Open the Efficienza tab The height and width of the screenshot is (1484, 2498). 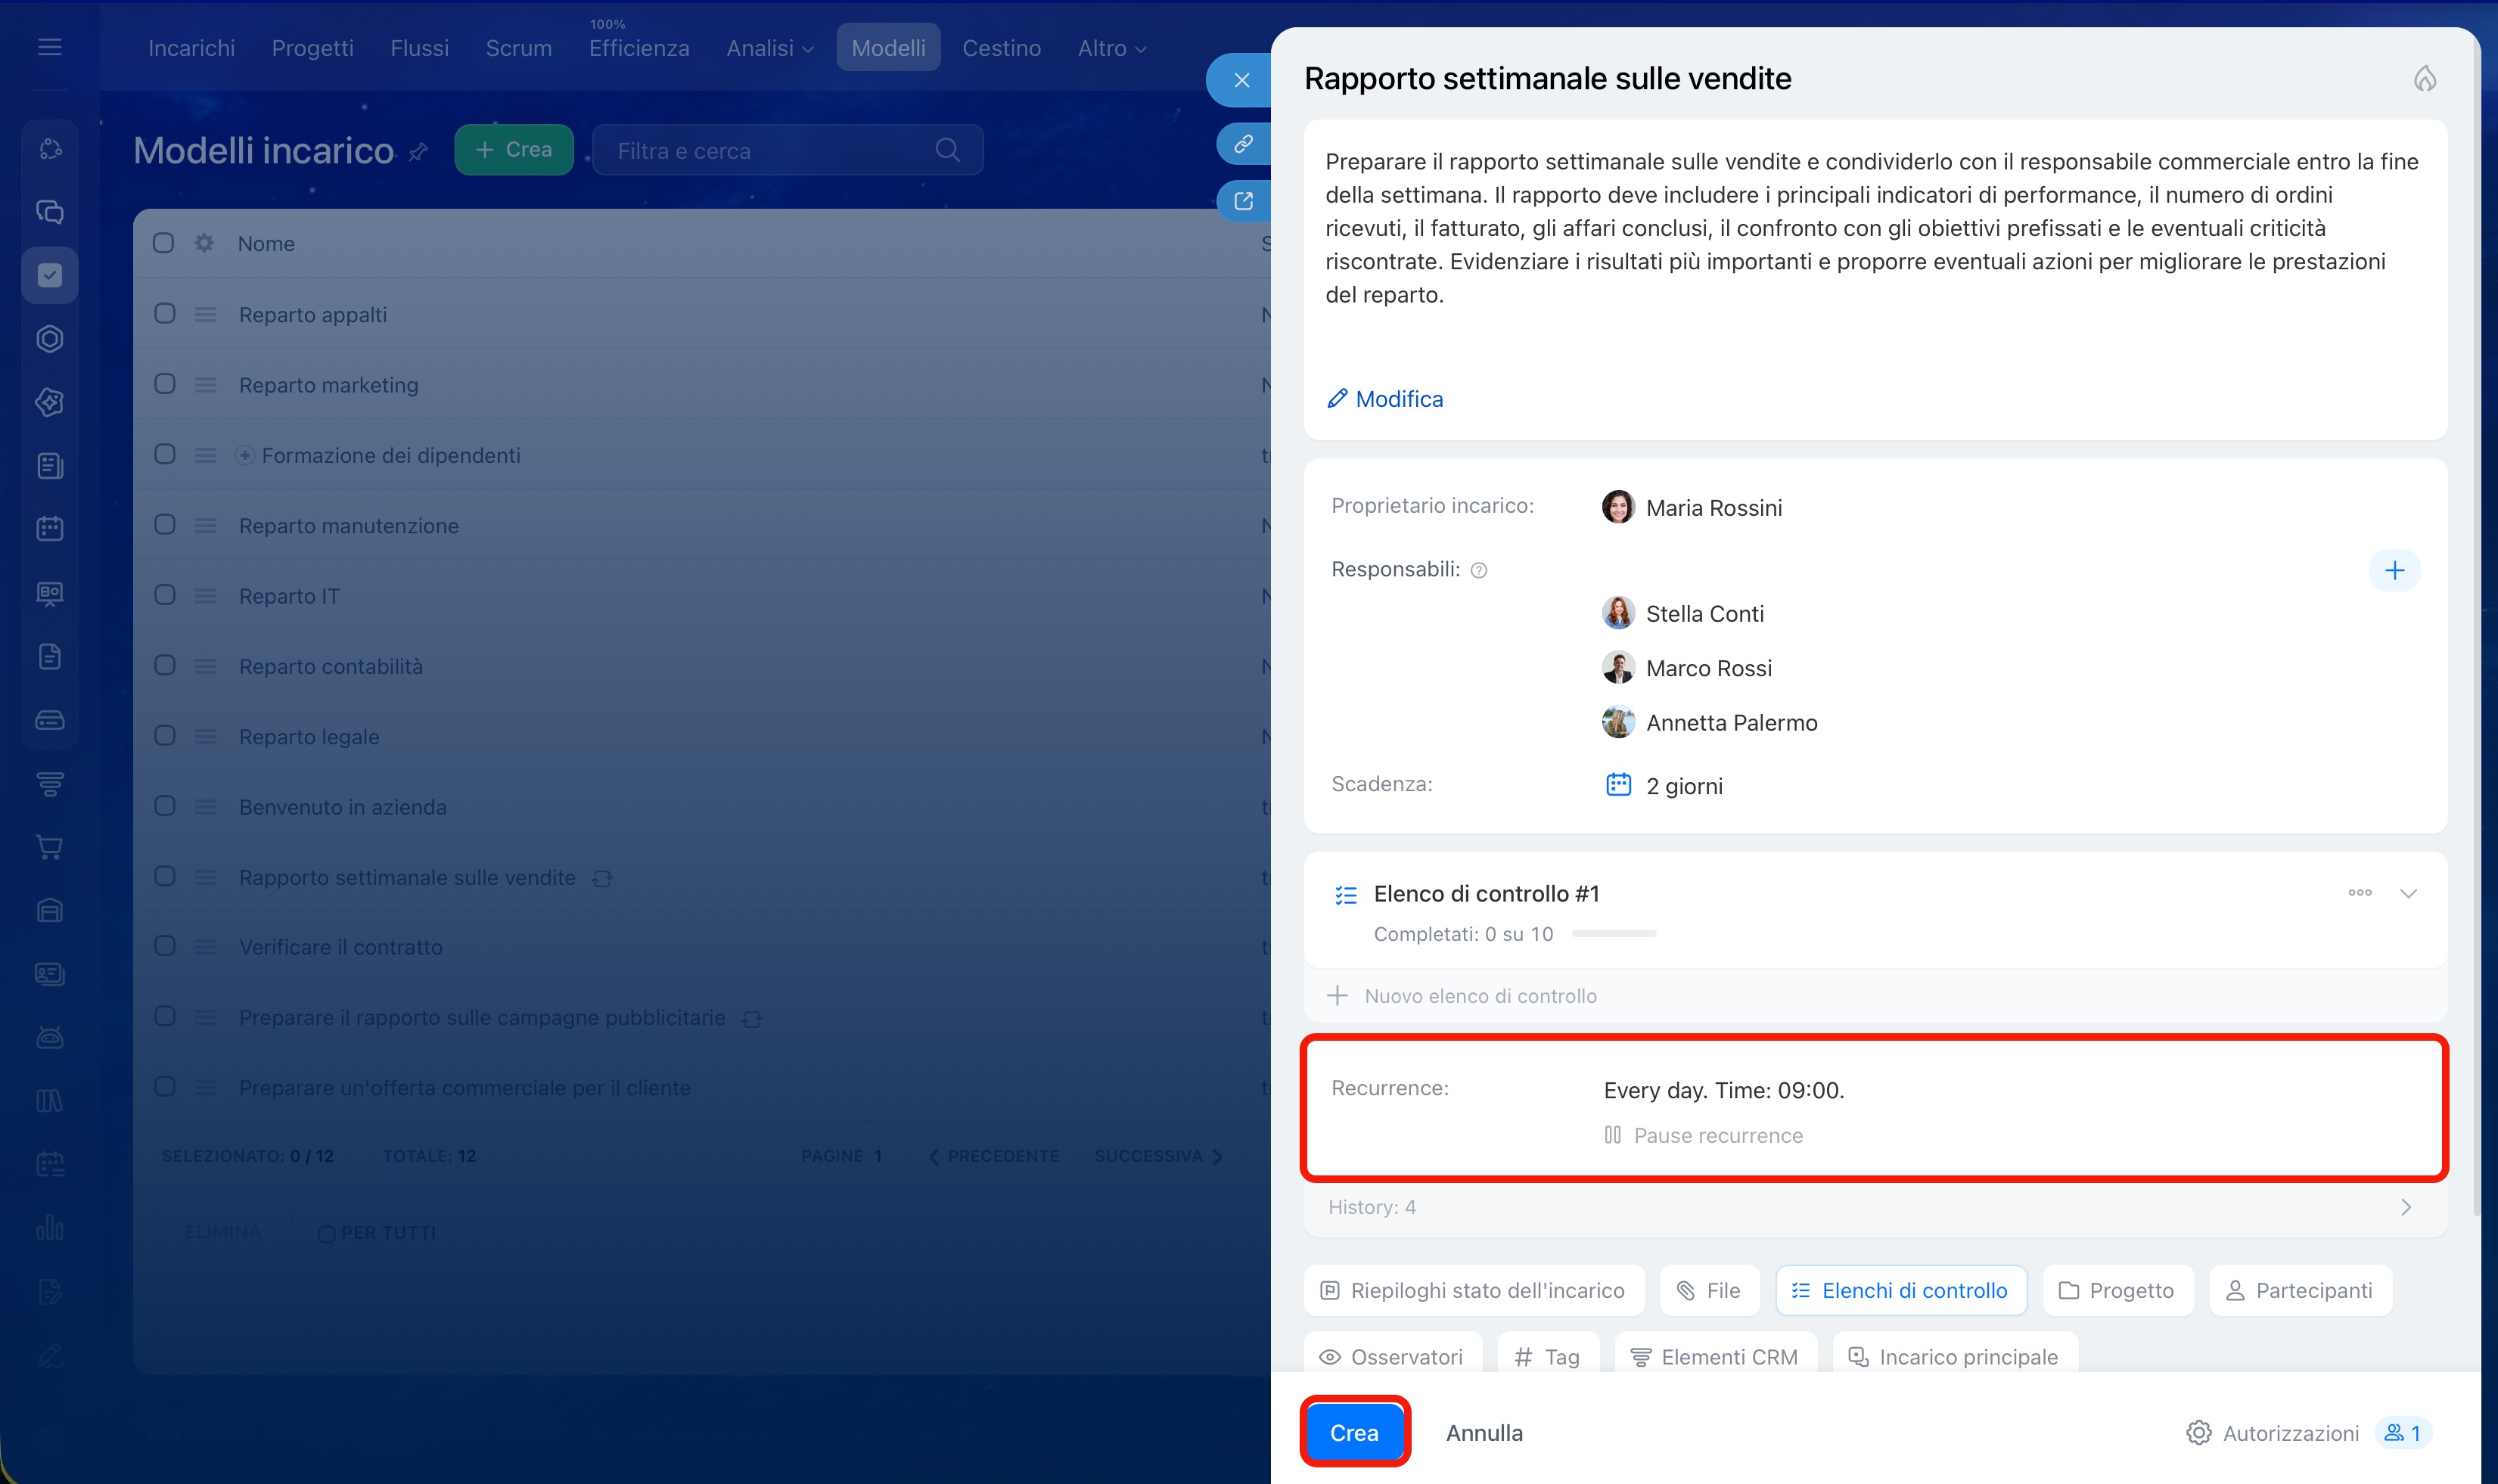(x=639, y=48)
